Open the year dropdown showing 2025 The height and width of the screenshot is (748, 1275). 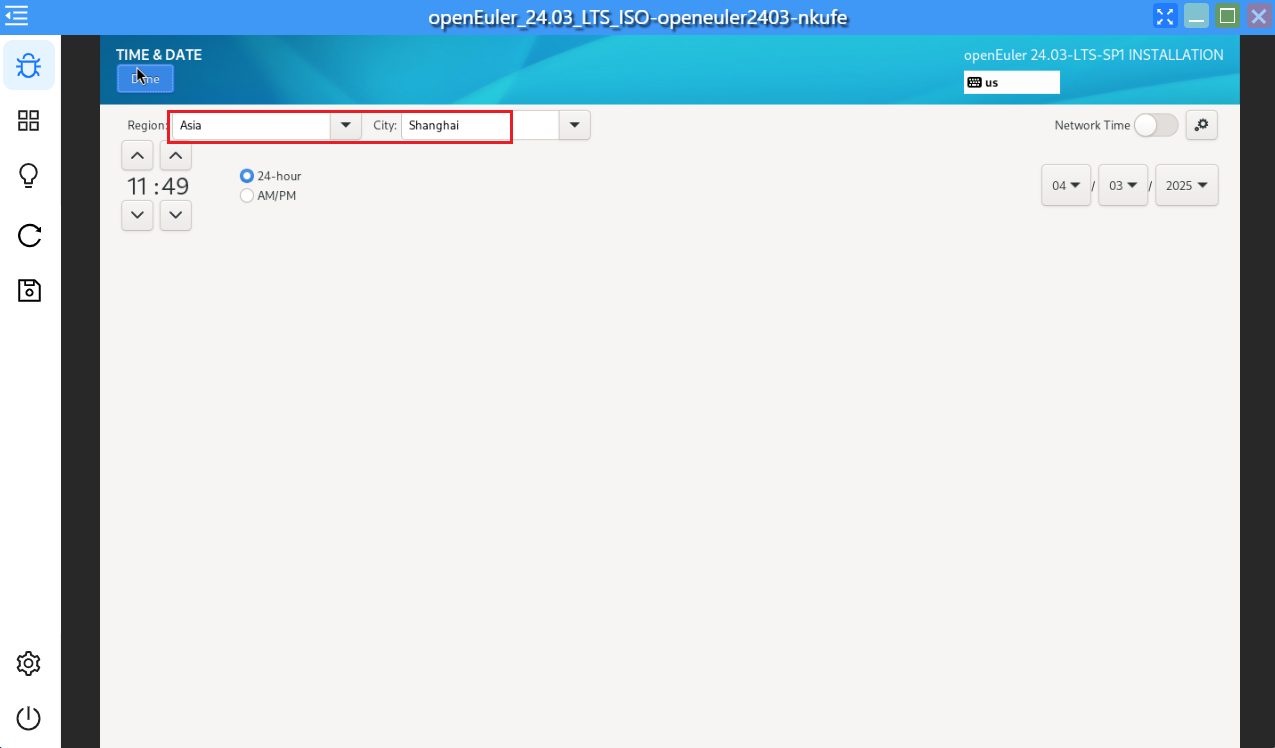1187,185
